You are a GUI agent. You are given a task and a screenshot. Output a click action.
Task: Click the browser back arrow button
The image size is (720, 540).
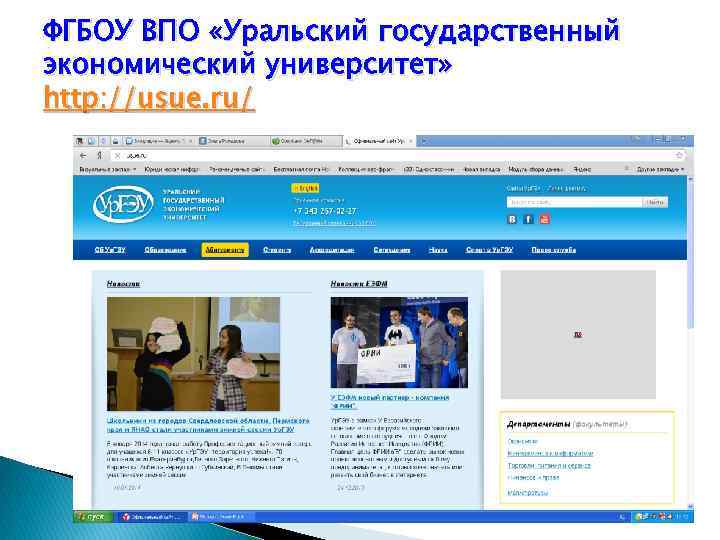(x=83, y=156)
